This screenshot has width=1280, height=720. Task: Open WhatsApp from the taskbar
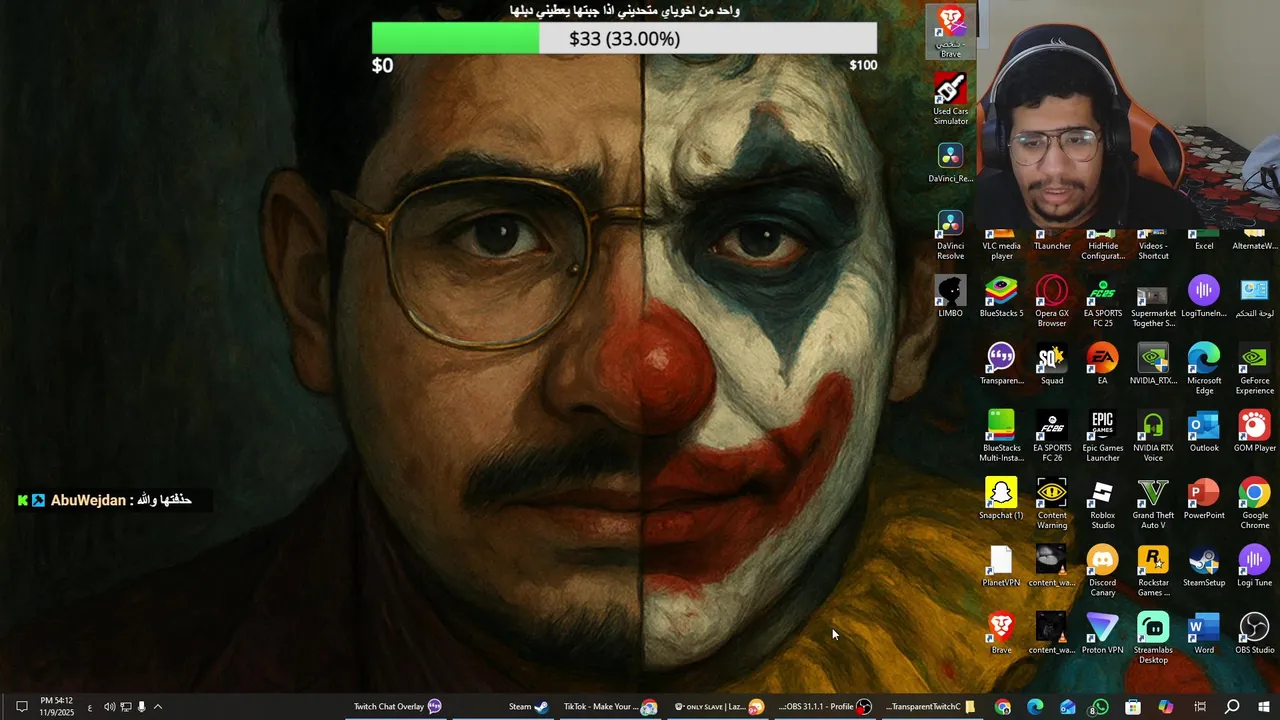pos(1100,707)
